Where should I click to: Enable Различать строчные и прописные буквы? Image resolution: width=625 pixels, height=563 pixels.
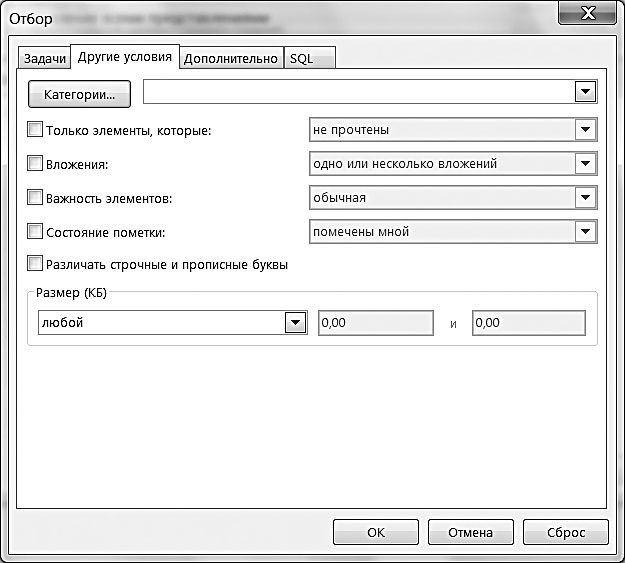point(35,264)
